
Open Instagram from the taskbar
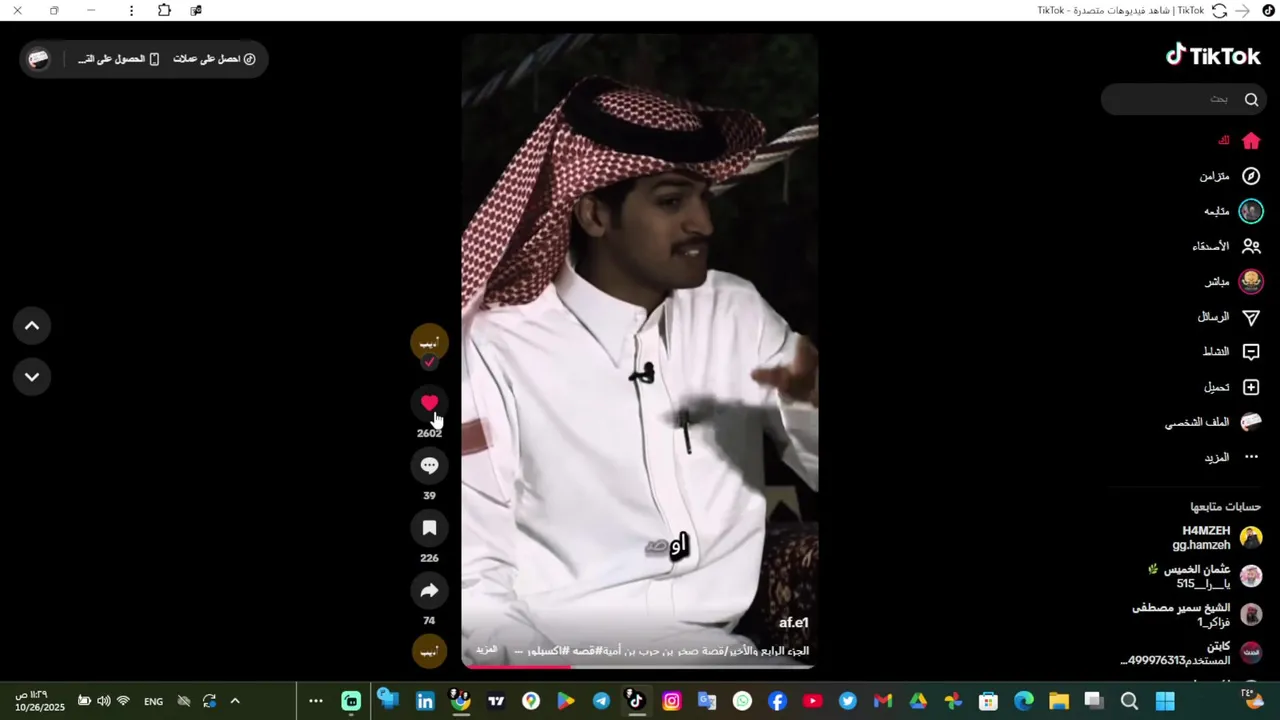point(671,701)
